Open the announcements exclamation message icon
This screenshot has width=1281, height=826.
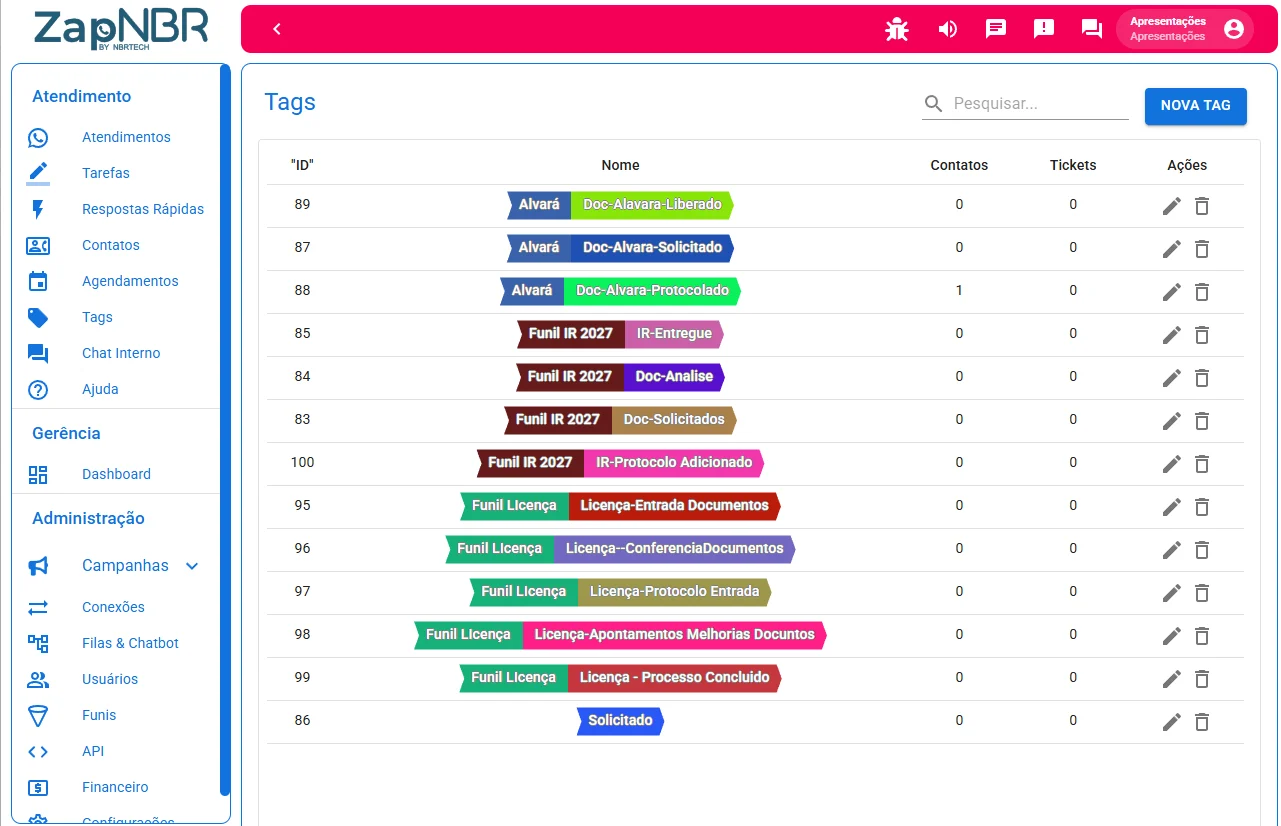click(x=1044, y=29)
